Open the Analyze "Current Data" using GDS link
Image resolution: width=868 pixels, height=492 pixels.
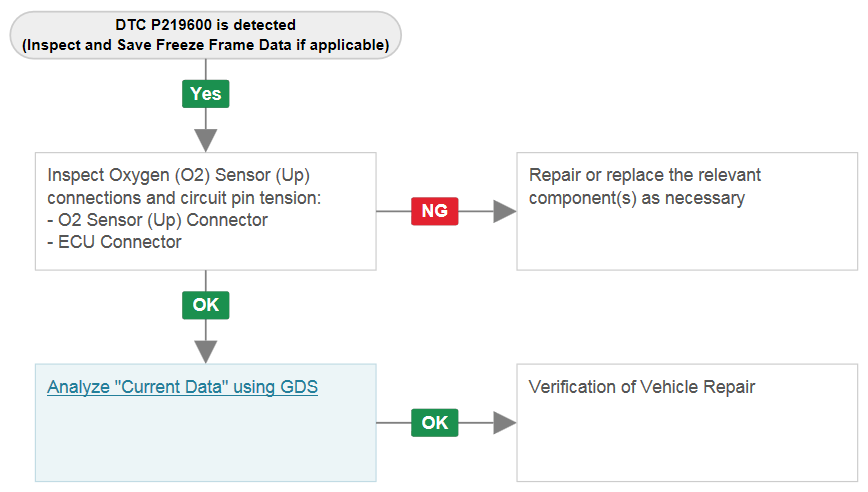click(x=182, y=387)
